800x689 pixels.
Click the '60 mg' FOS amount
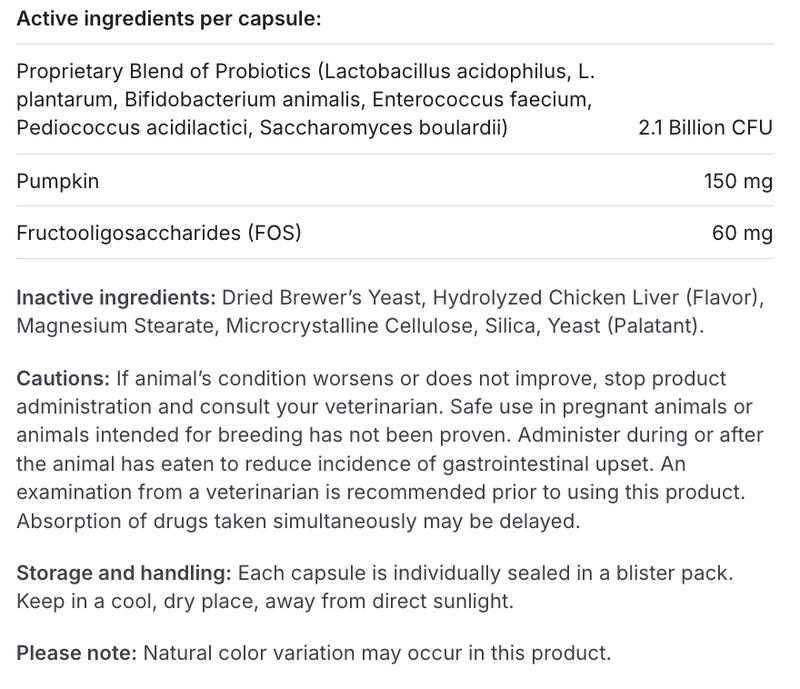click(742, 233)
